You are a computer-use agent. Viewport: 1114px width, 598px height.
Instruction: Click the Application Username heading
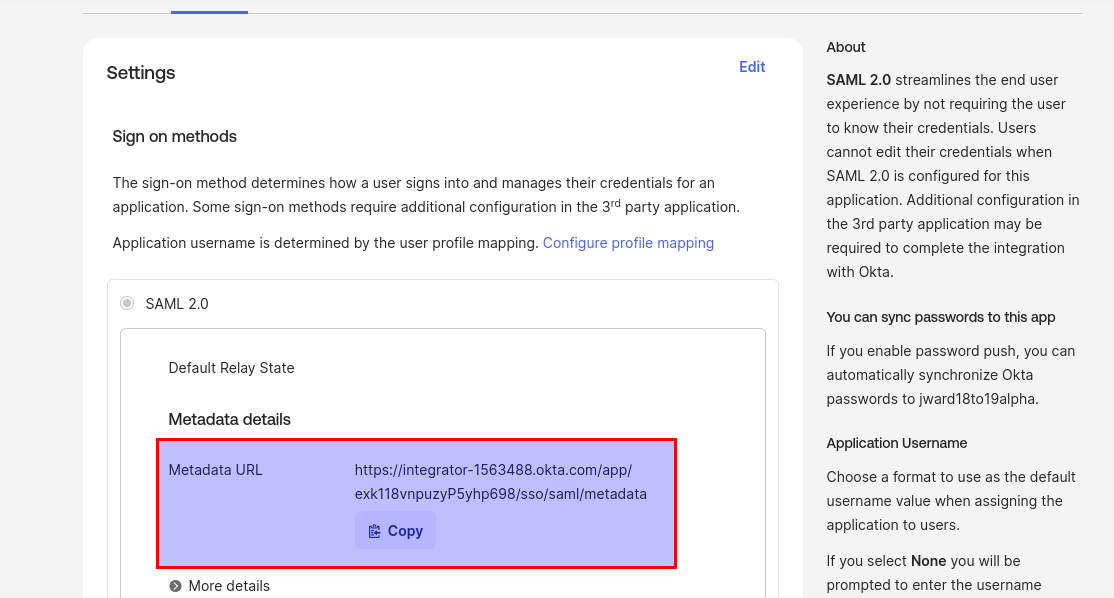pos(896,443)
